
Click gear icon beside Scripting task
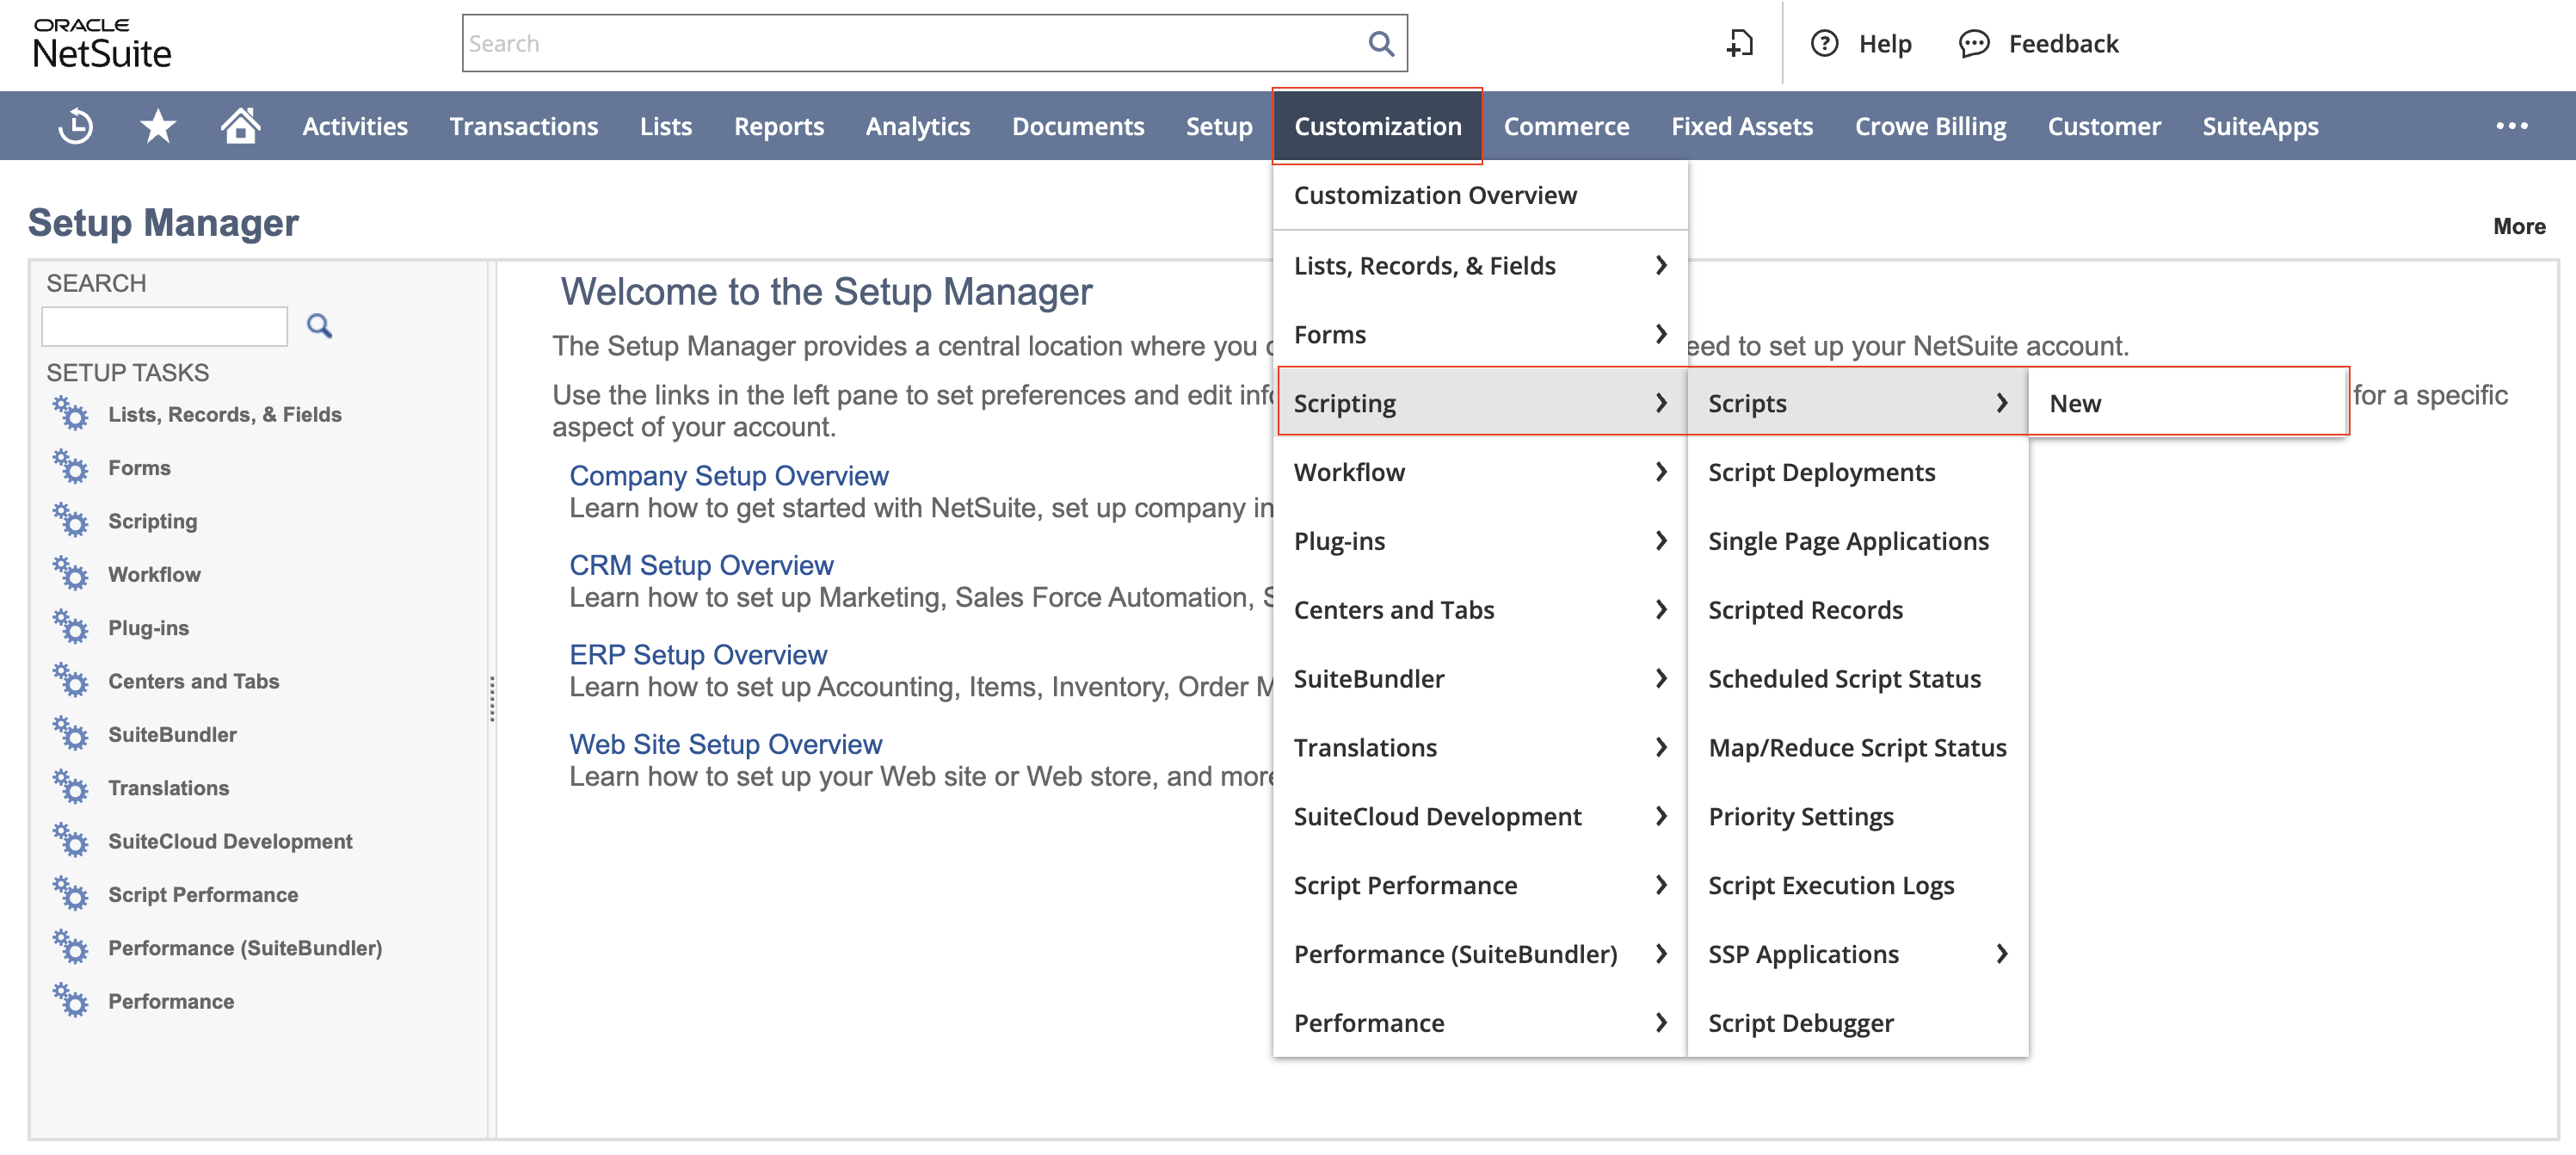[x=70, y=520]
